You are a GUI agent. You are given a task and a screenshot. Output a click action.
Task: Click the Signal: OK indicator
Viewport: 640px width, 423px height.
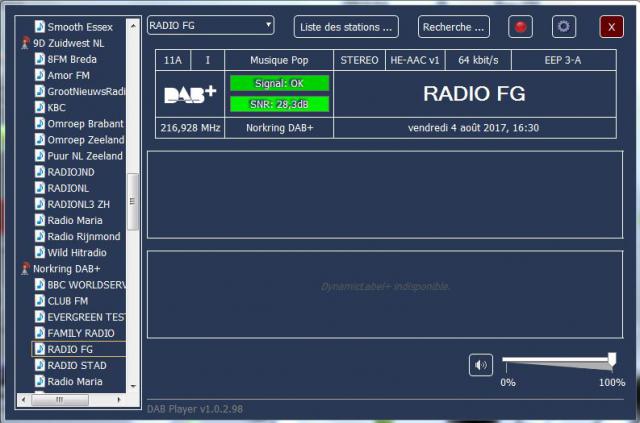tap(280, 83)
